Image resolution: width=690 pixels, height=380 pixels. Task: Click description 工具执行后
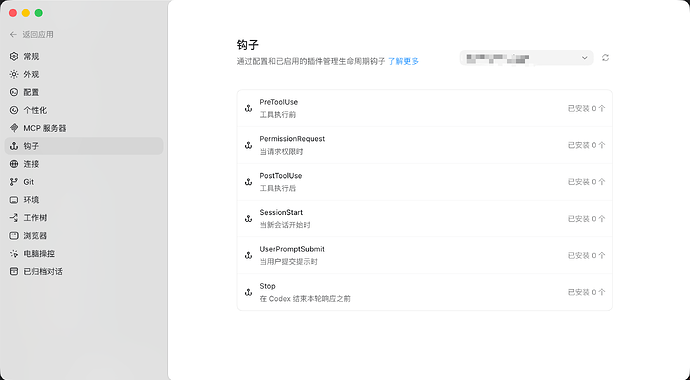tap(278, 188)
